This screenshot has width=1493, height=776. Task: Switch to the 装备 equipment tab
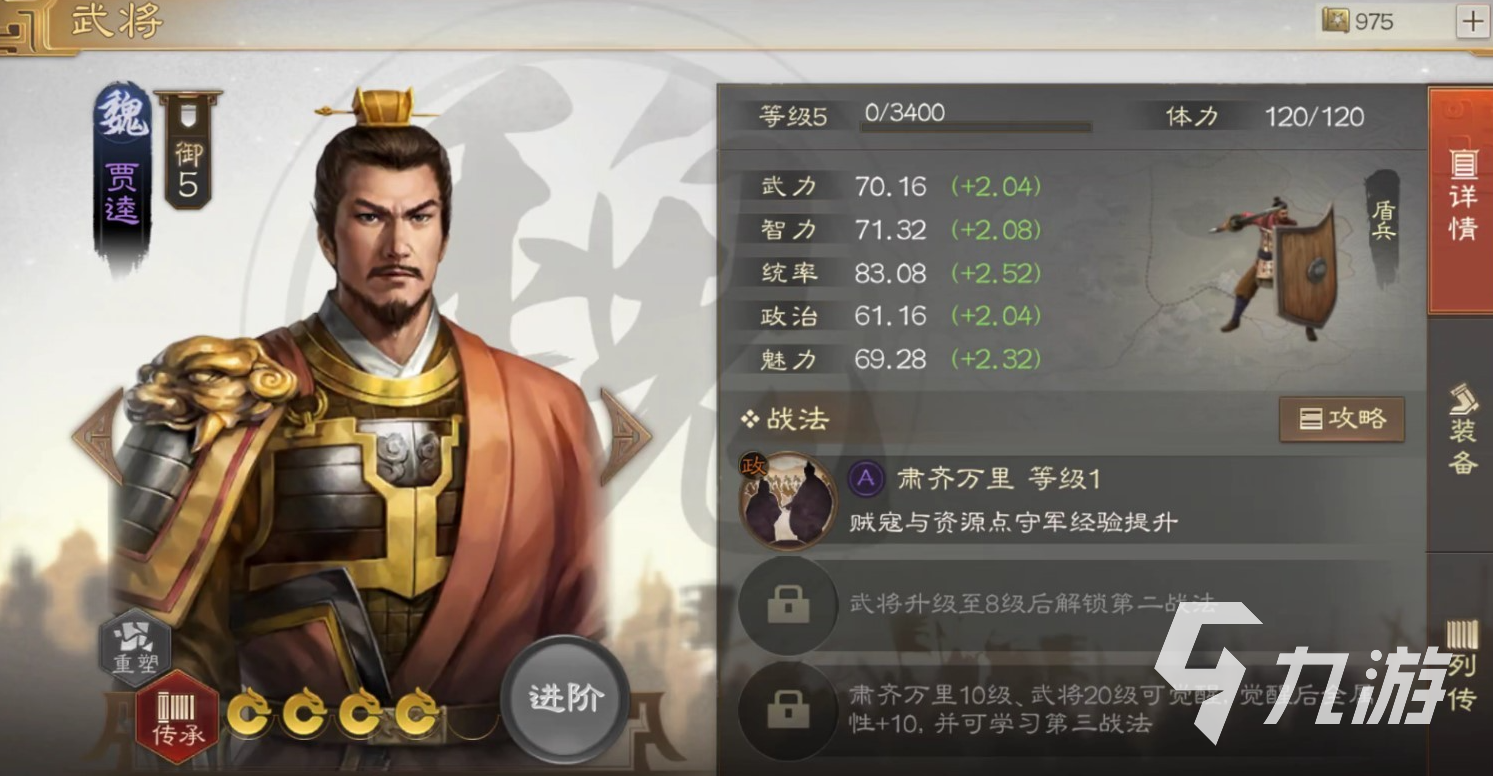(x=1461, y=430)
